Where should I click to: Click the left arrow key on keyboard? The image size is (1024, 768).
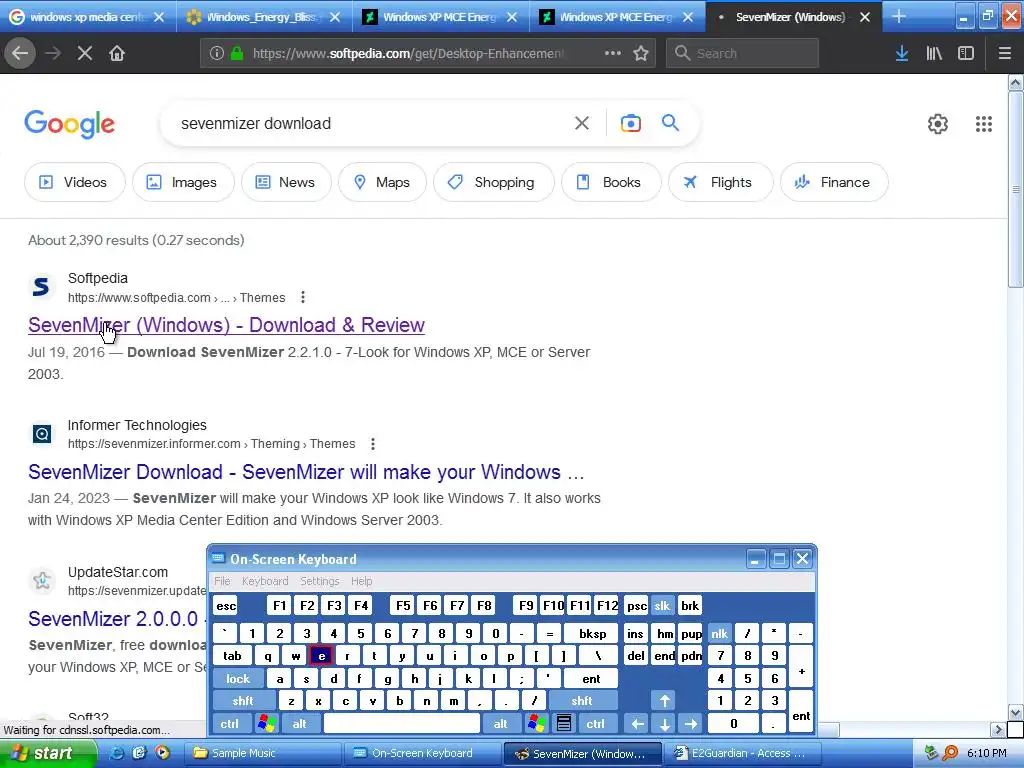(637, 724)
